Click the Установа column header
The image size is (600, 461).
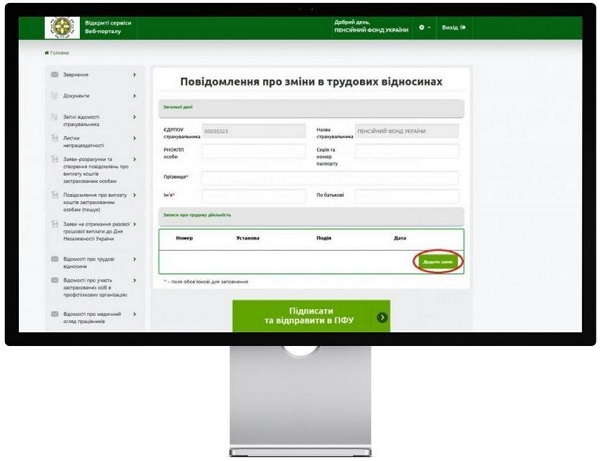pos(248,238)
